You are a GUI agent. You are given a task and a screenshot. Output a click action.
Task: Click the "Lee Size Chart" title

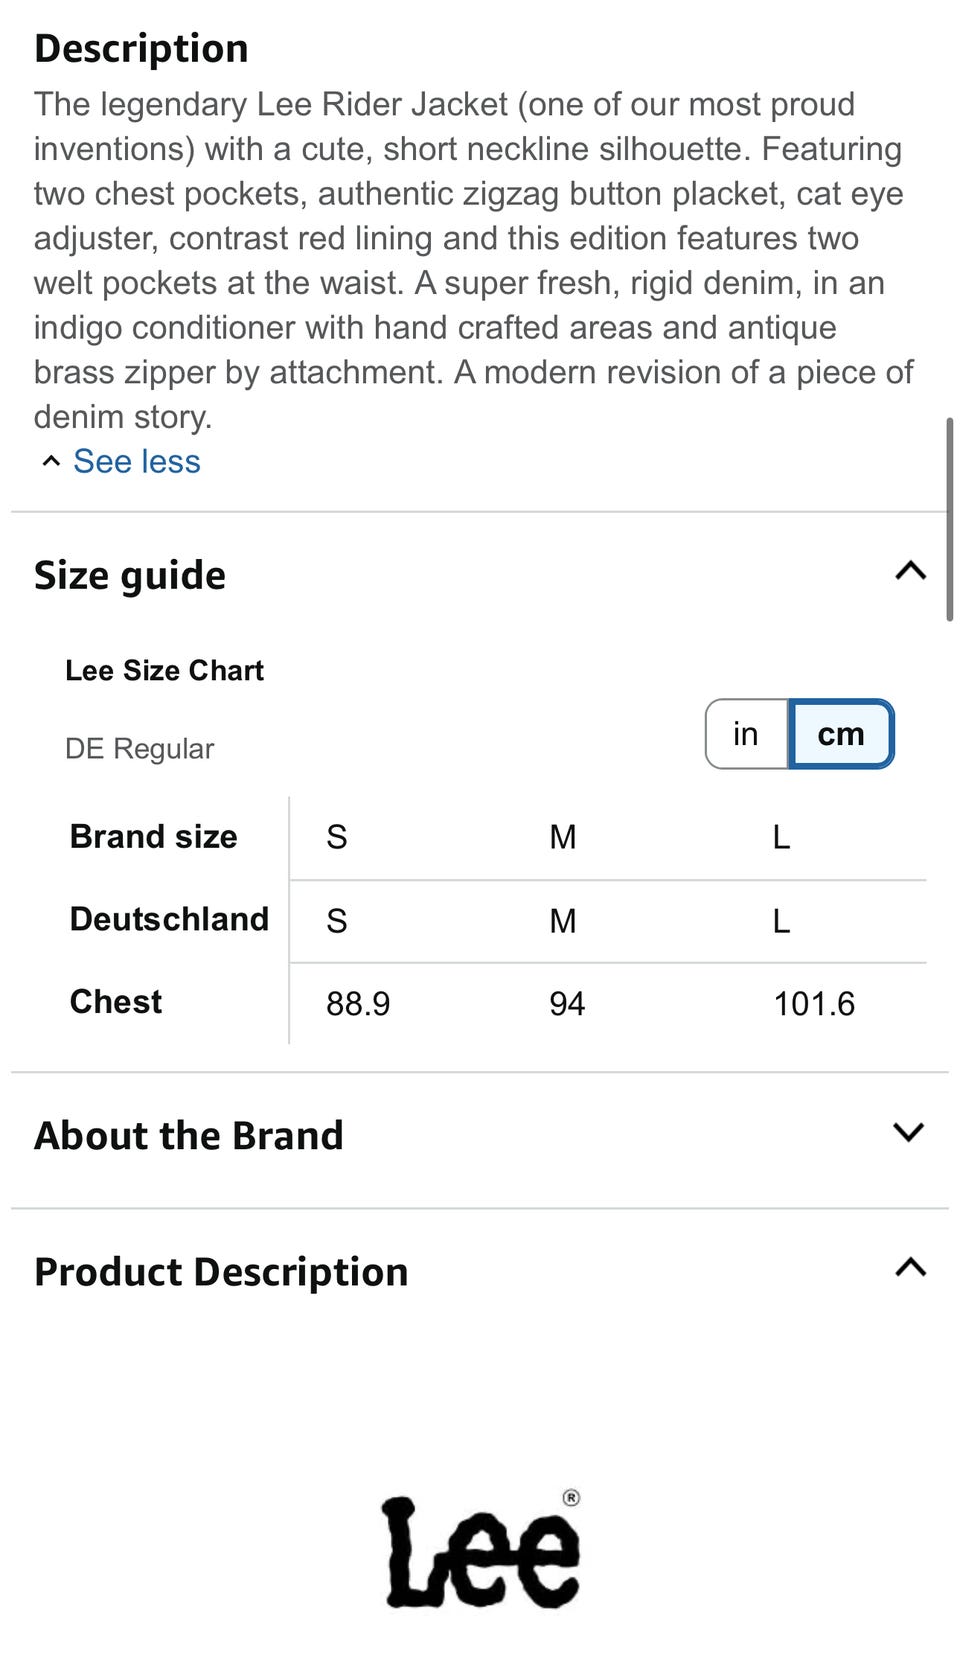pos(164,670)
